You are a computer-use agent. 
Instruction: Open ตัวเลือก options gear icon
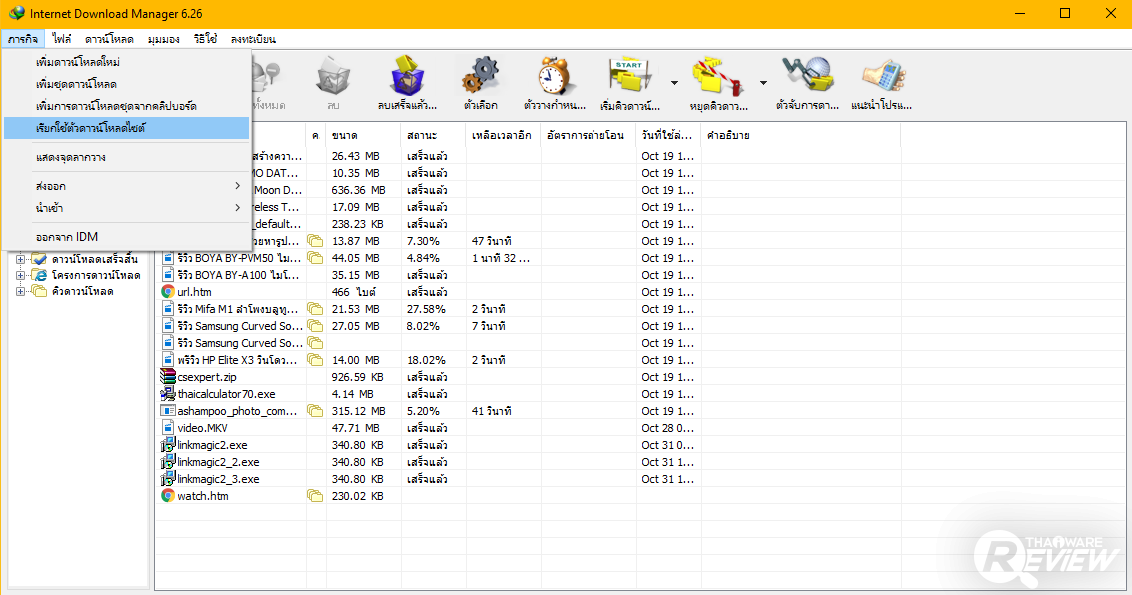481,76
